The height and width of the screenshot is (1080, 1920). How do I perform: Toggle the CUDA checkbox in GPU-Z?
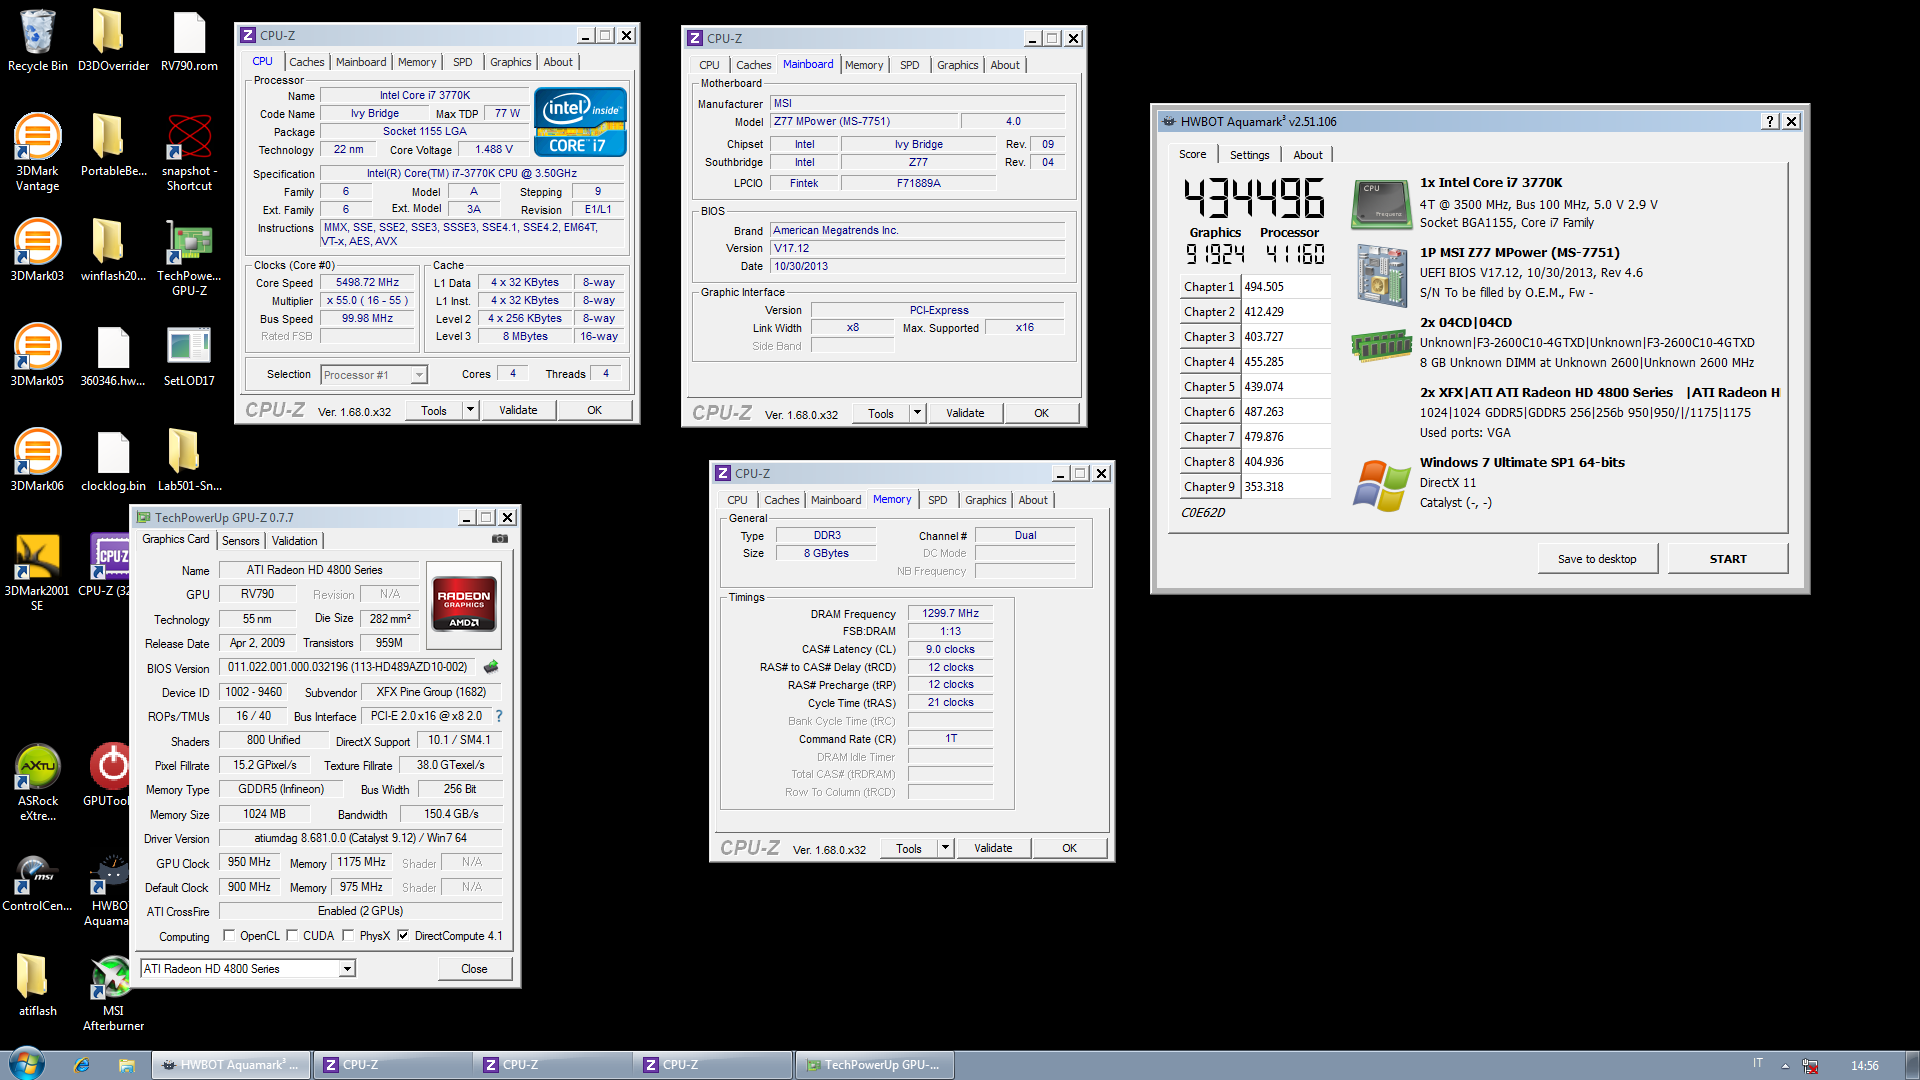(292, 936)
